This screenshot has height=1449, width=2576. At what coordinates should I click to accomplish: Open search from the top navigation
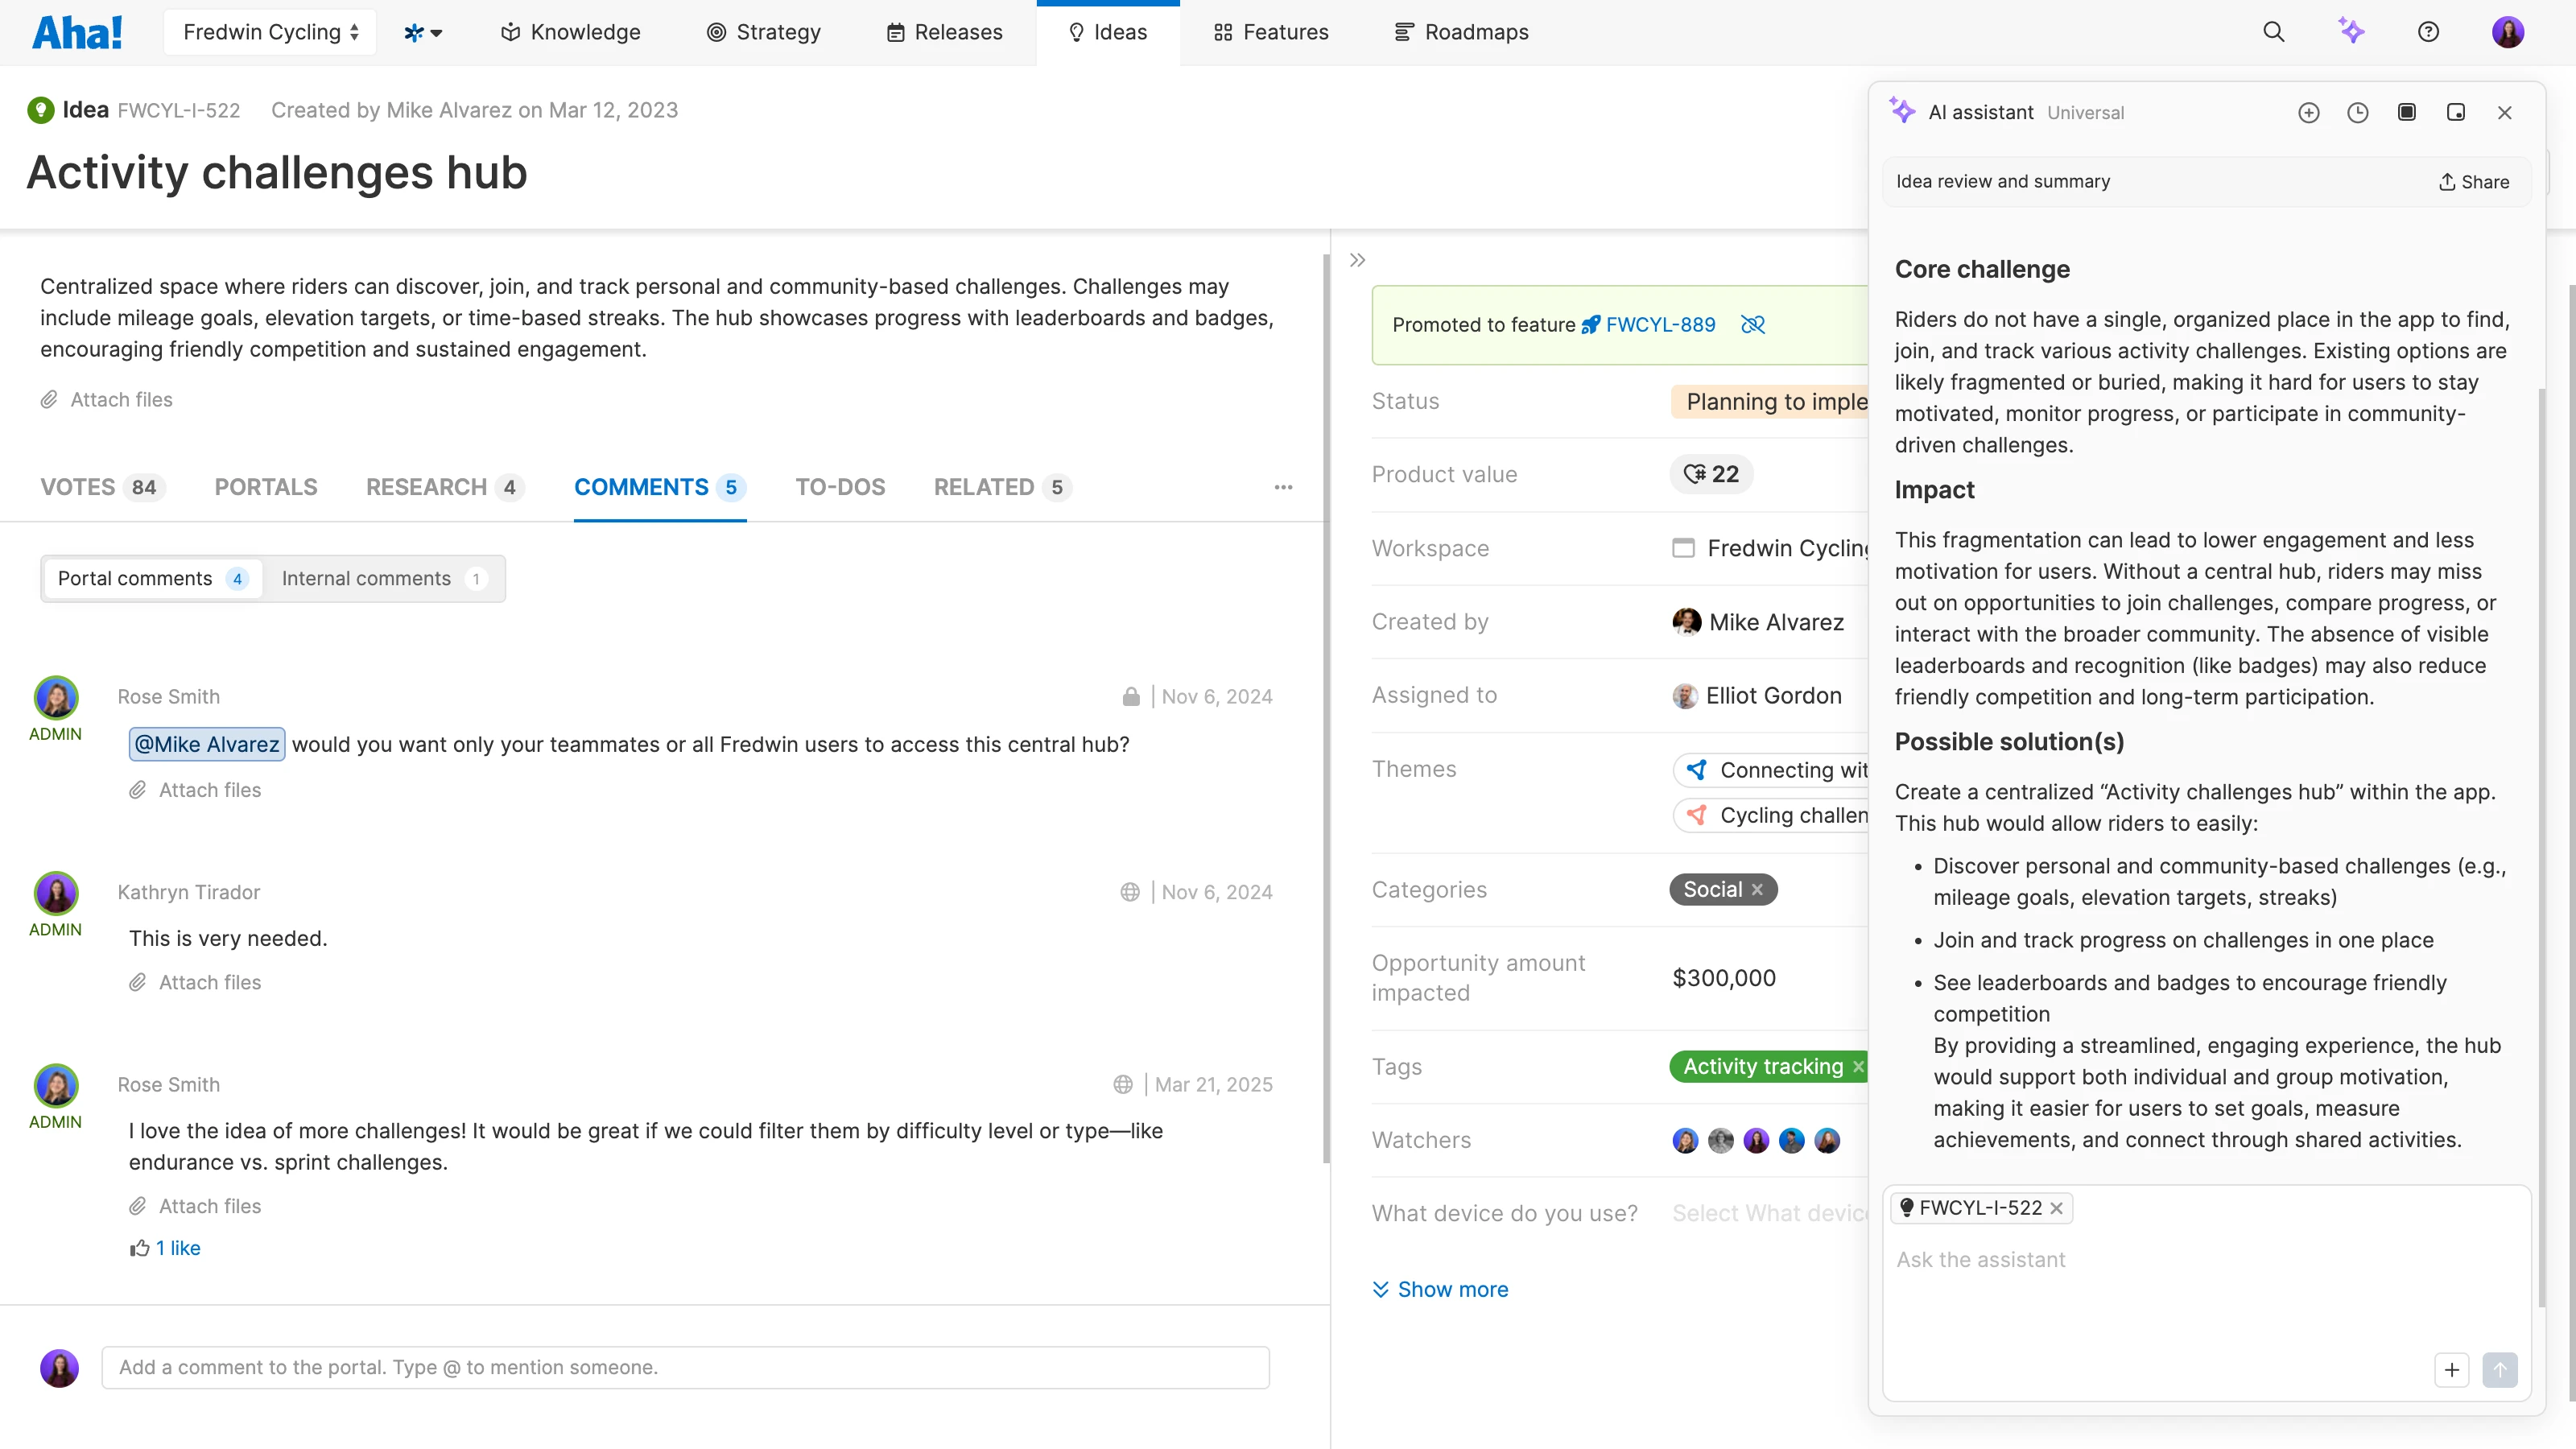2274,31
